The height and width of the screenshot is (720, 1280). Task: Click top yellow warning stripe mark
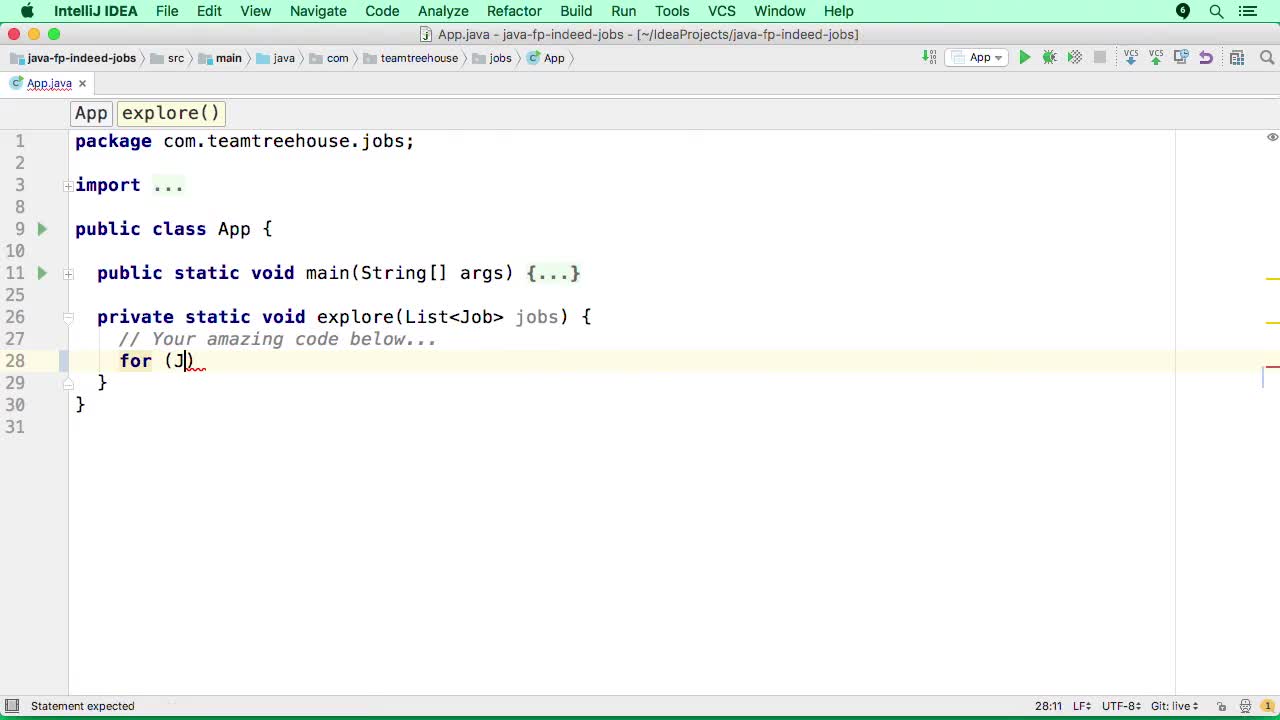point(1272,279)
